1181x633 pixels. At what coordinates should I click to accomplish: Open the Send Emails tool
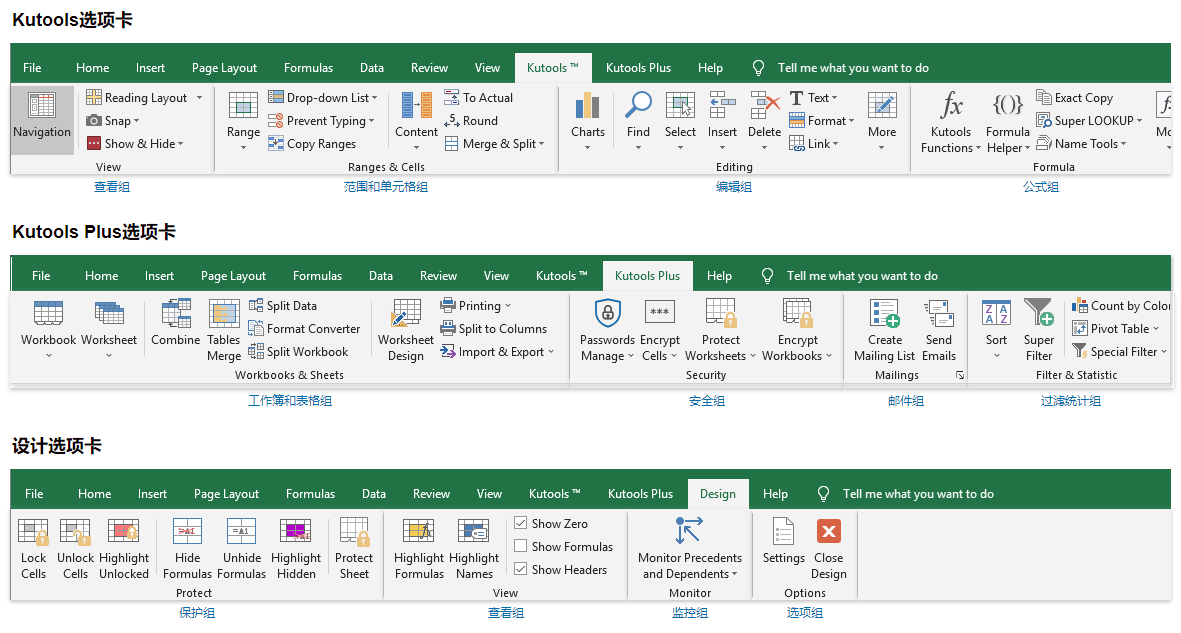[x=939, y=330]
